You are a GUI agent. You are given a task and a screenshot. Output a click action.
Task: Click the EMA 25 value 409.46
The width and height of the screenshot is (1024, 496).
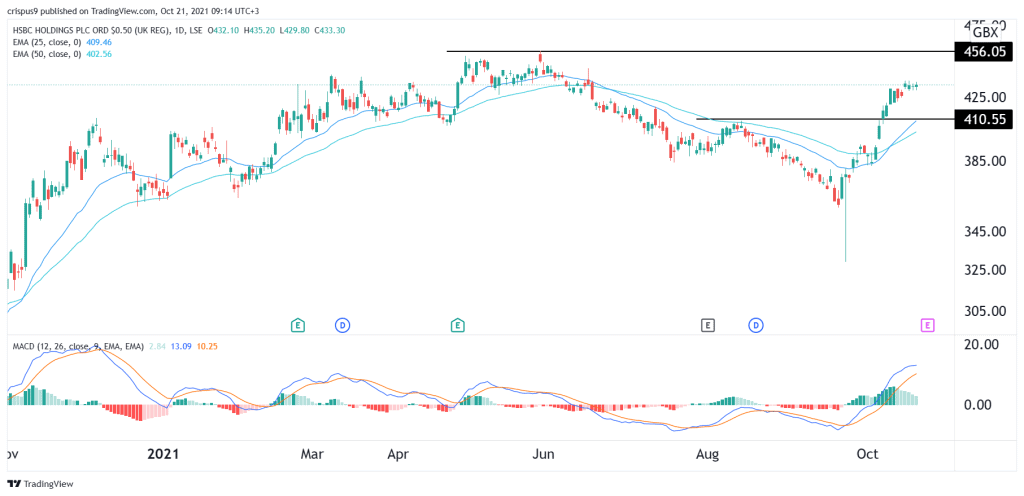pyautogui.click(x=99, y=43)
